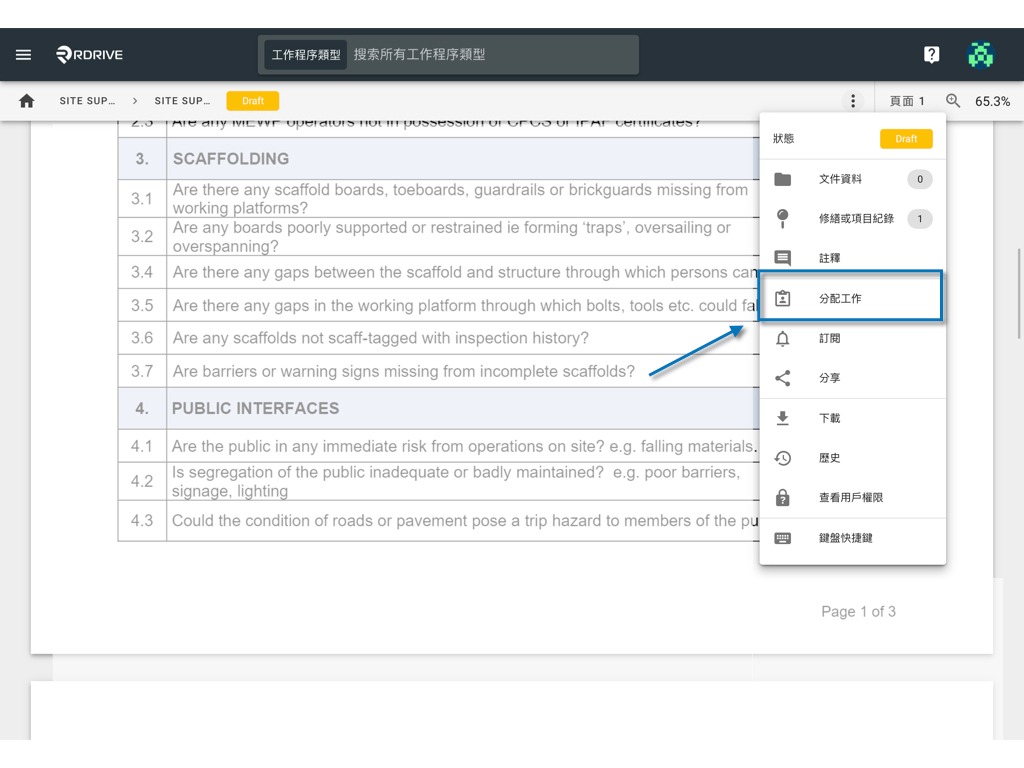Open 文件資料 menu entry

pos(852,179)
